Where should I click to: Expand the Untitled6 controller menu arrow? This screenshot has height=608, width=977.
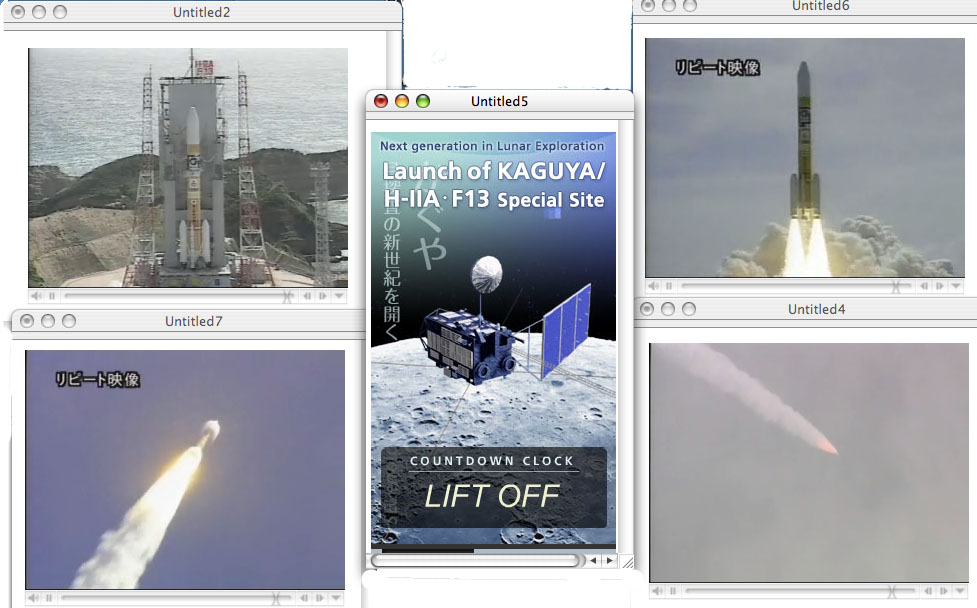point(955,286)
